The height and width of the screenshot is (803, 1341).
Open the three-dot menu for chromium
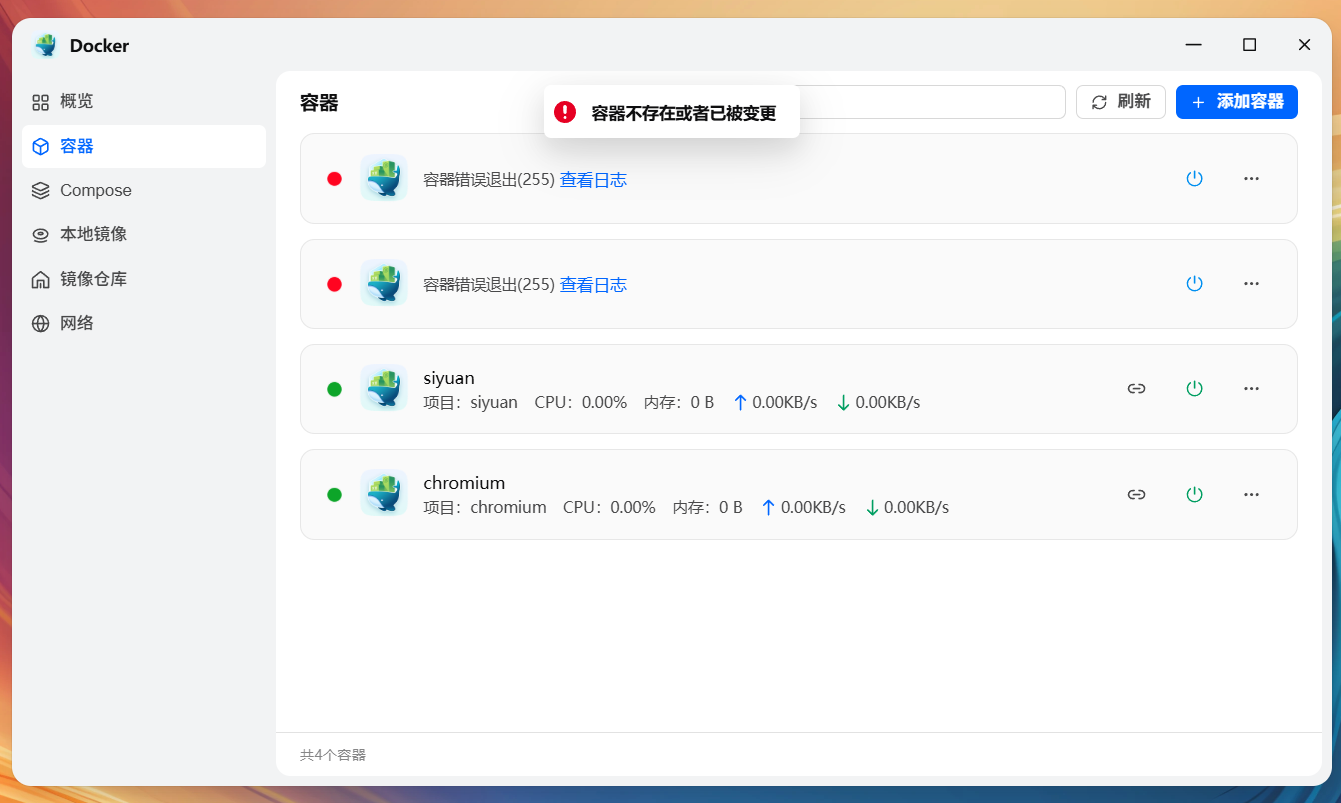tap(1251, 494)
